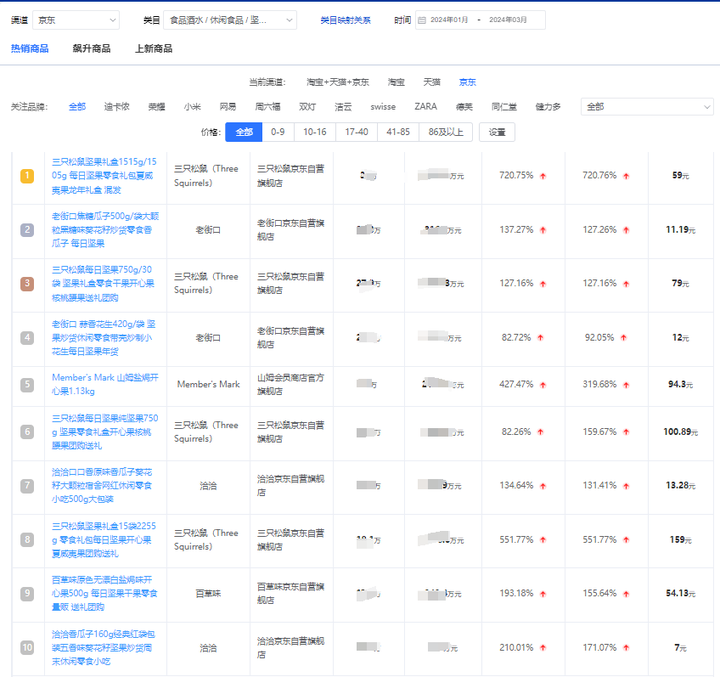720x677 pixels.
Task: Select the 全部 price range
Action: [244, 132]
